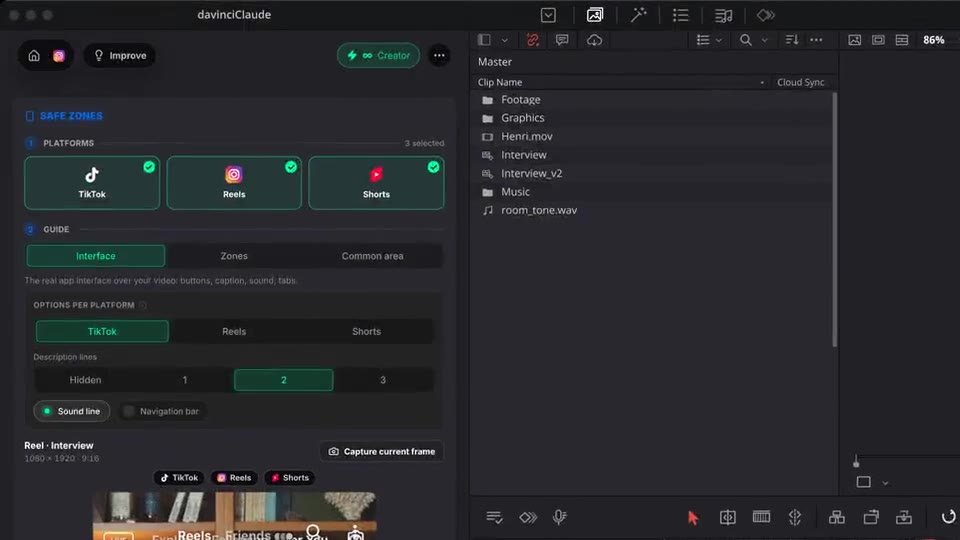The width and height of the screenshot is (960, 540).
Task: Open the home icon in plugin header
Action: tap(34, 56)
